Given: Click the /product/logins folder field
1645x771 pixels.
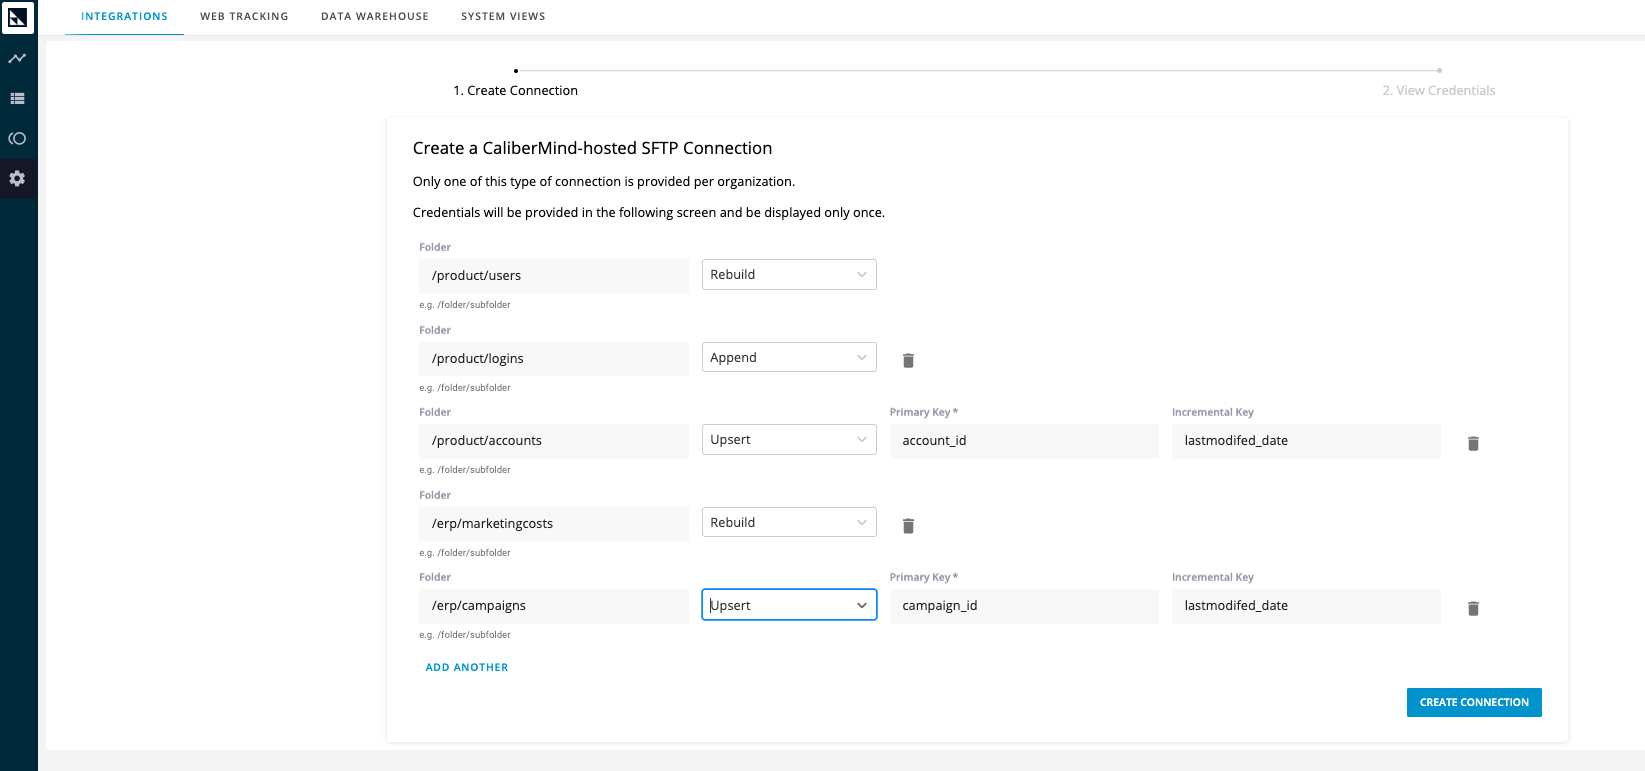Looking at the screenshot, I should point(554,359).
